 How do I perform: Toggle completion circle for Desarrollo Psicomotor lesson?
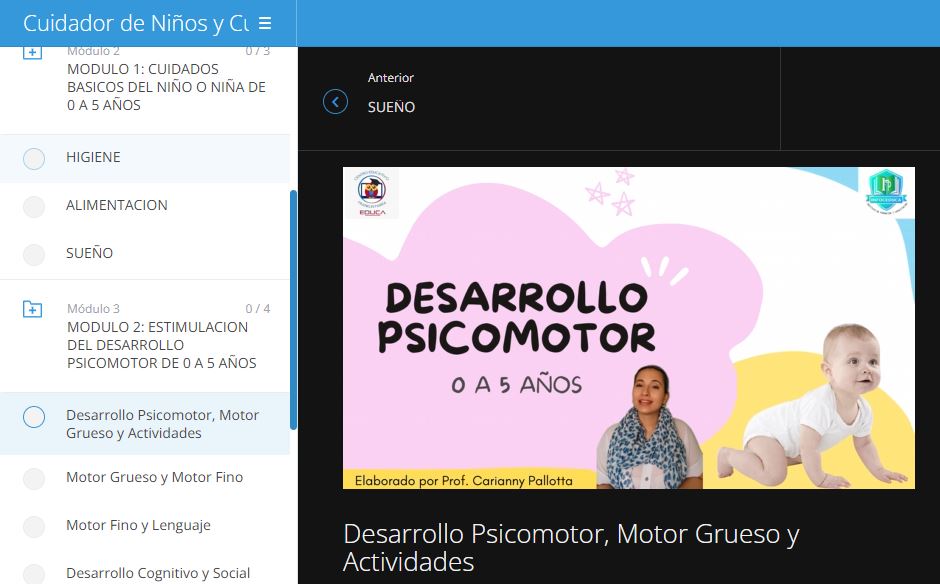34,417
